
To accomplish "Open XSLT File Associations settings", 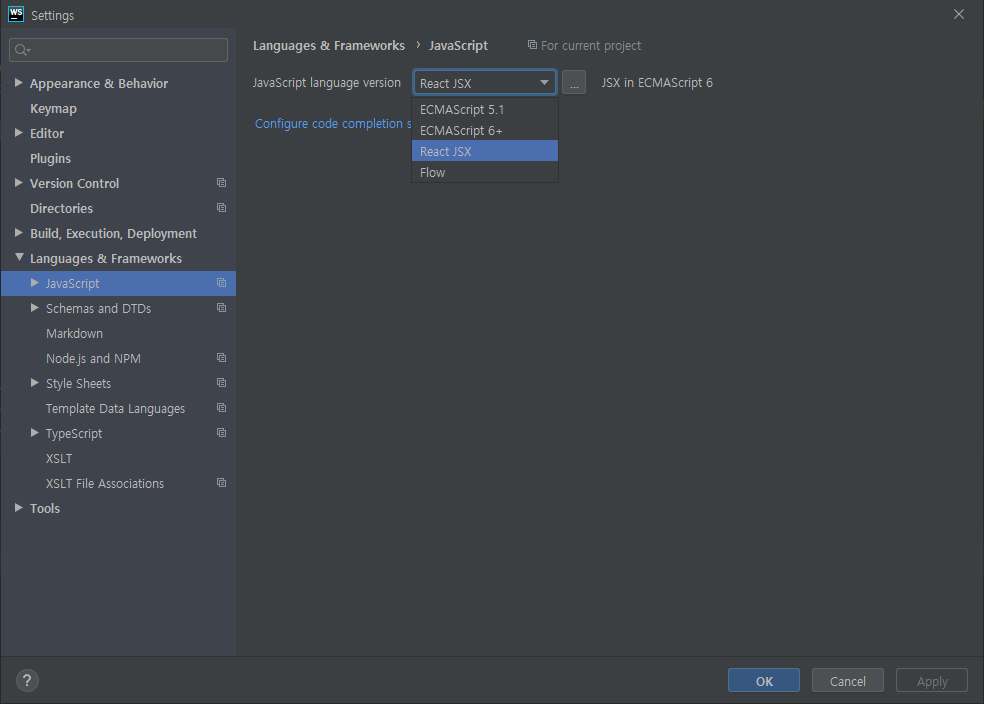I will tap(105, 483).
